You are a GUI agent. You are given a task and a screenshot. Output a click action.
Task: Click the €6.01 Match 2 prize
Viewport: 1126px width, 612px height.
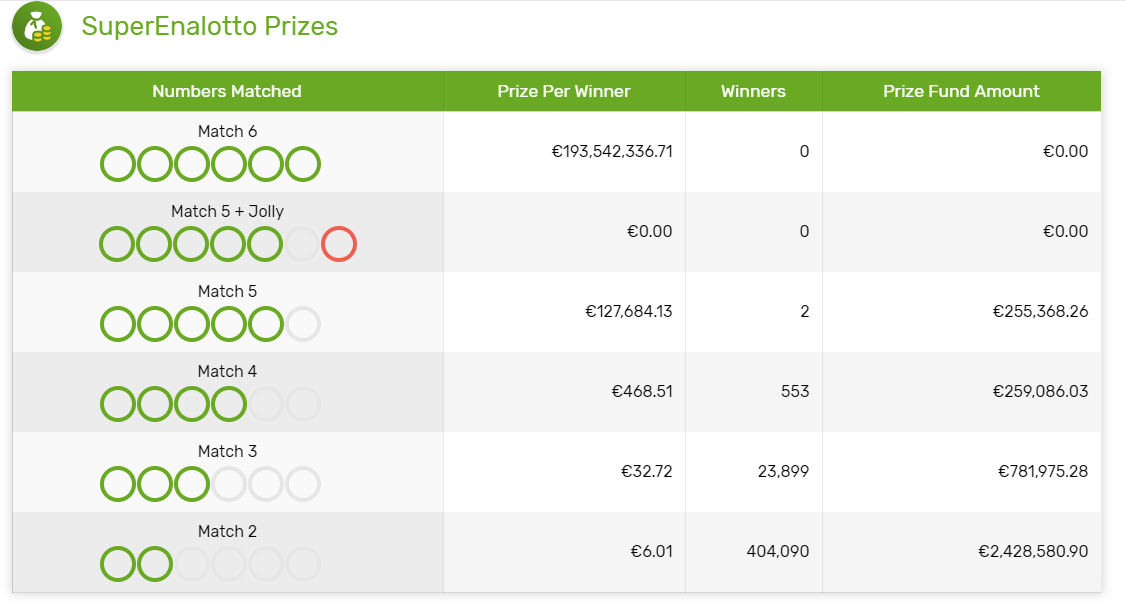(651, 552)
